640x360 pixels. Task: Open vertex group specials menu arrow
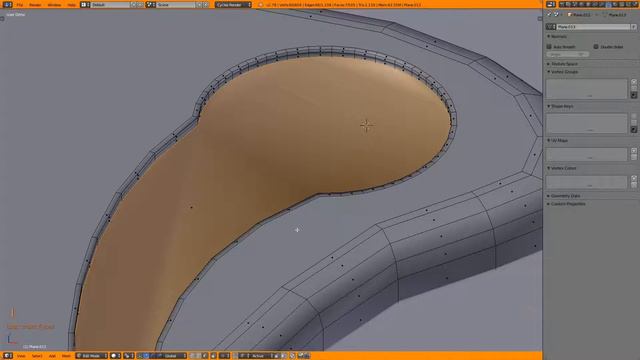pos(634,95)
